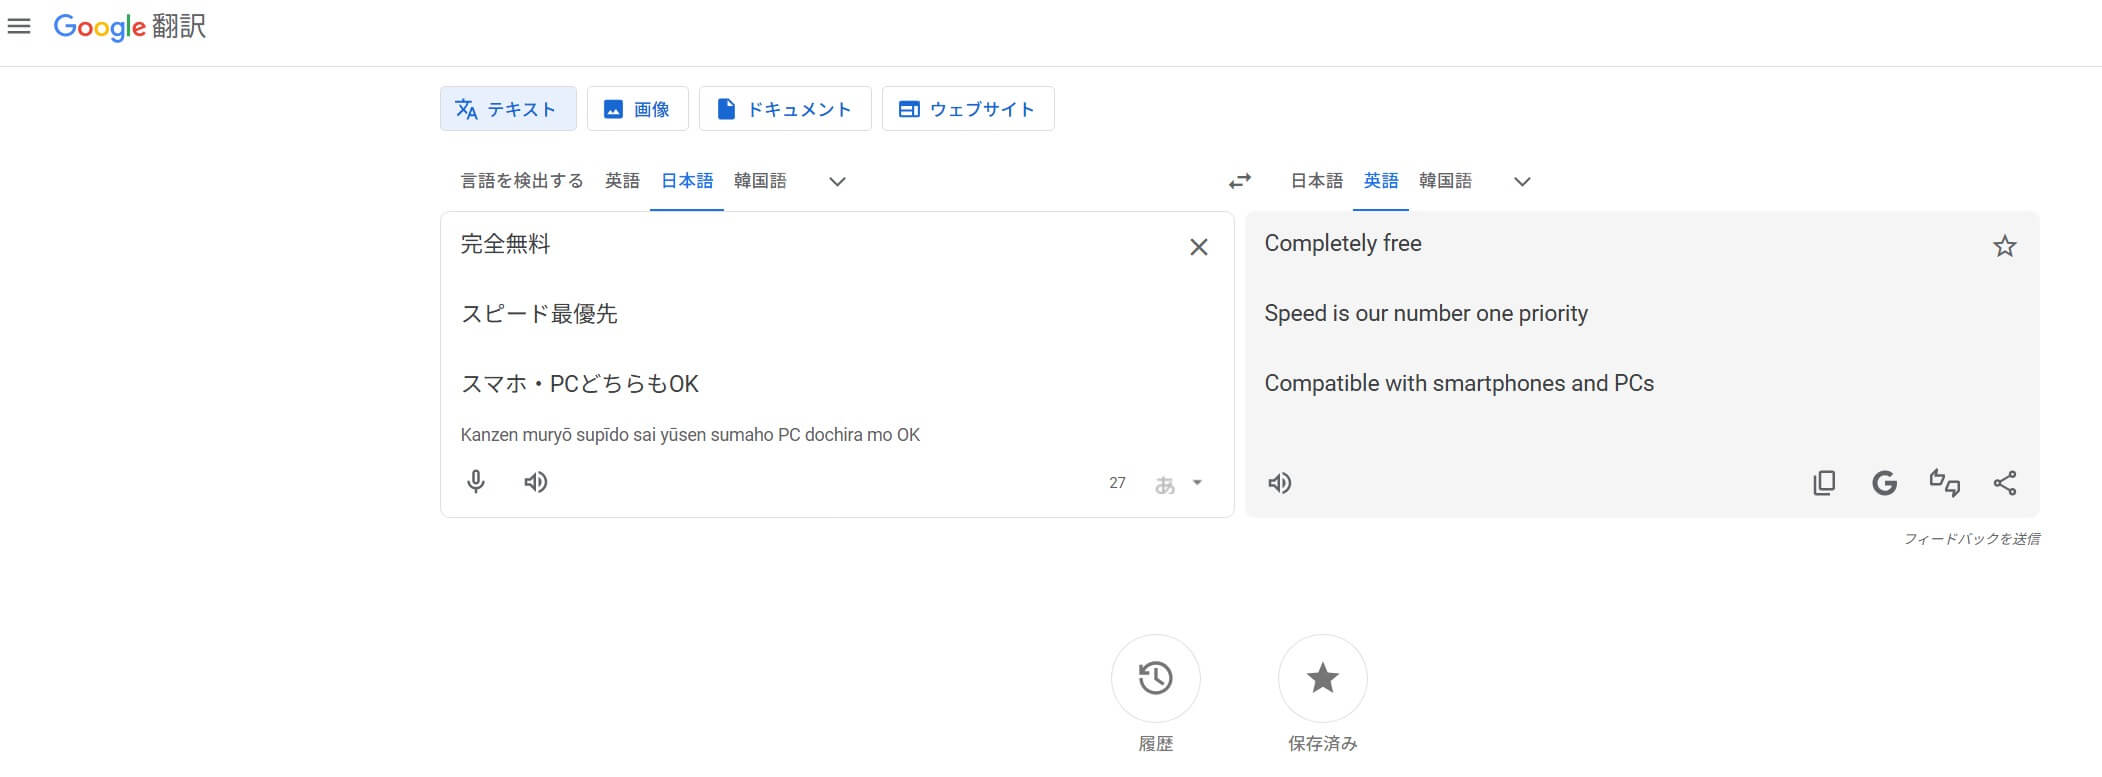Expand target language list chevron
The width and height of the screenshot is (2102, 777).
(x=1522, y=181)
